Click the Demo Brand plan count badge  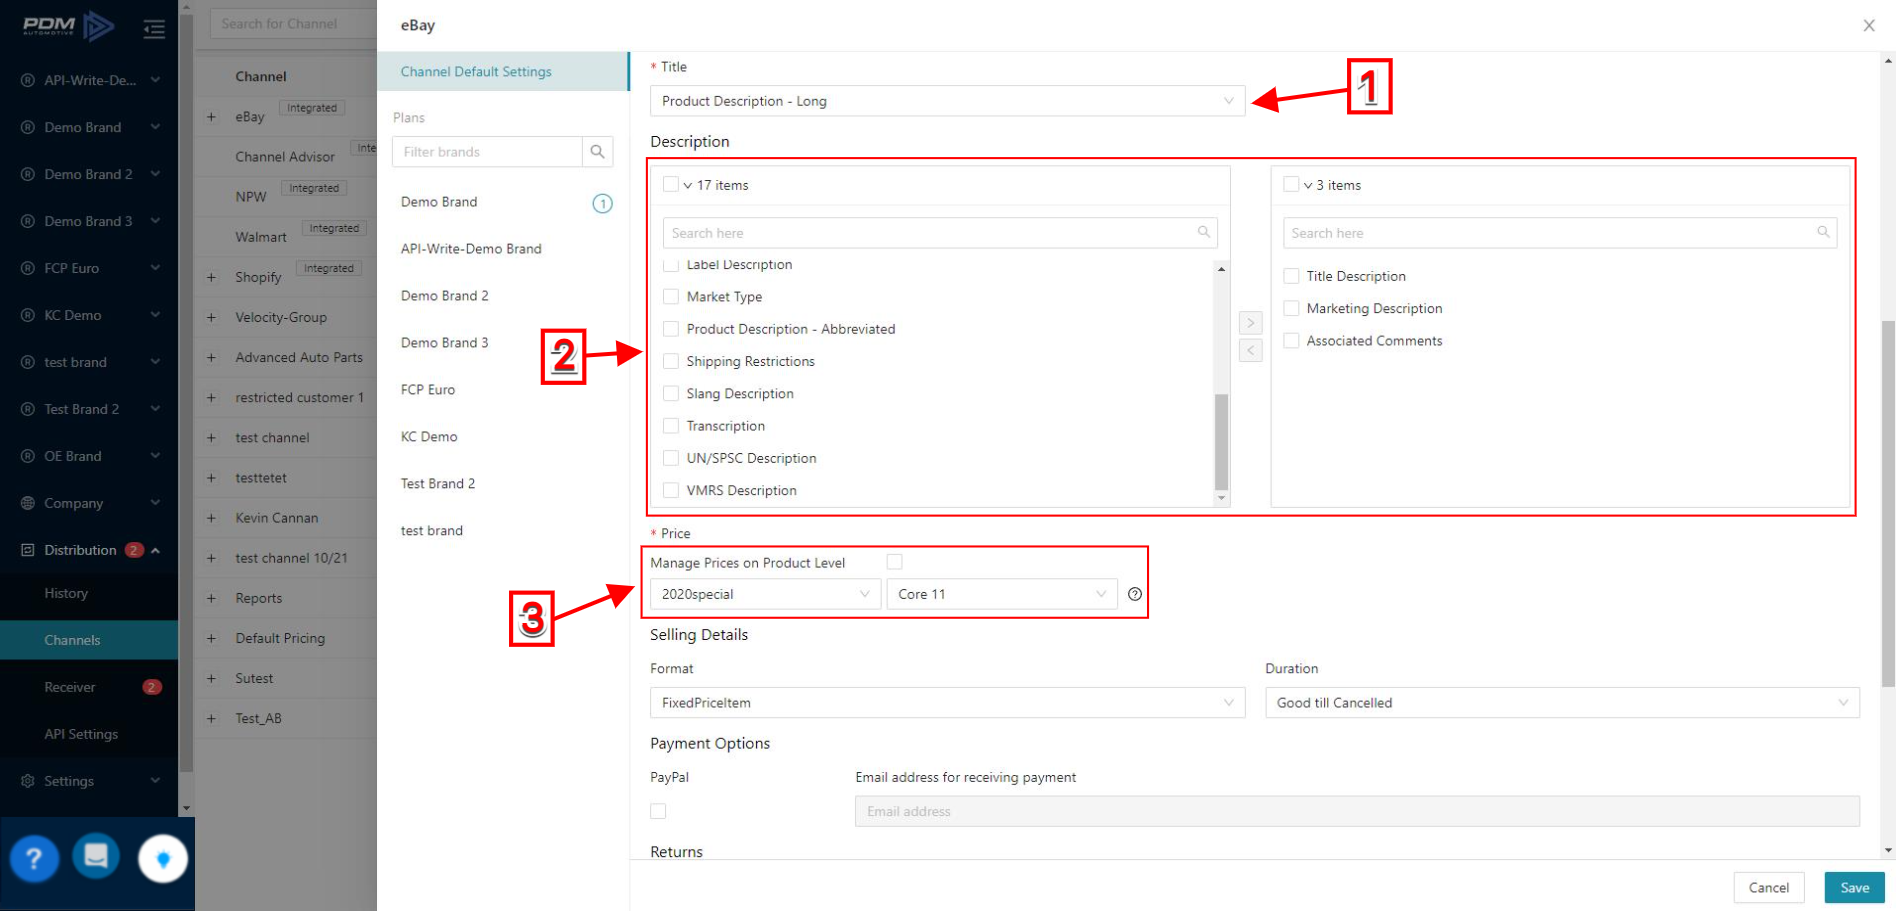click(x=602, y=204)
